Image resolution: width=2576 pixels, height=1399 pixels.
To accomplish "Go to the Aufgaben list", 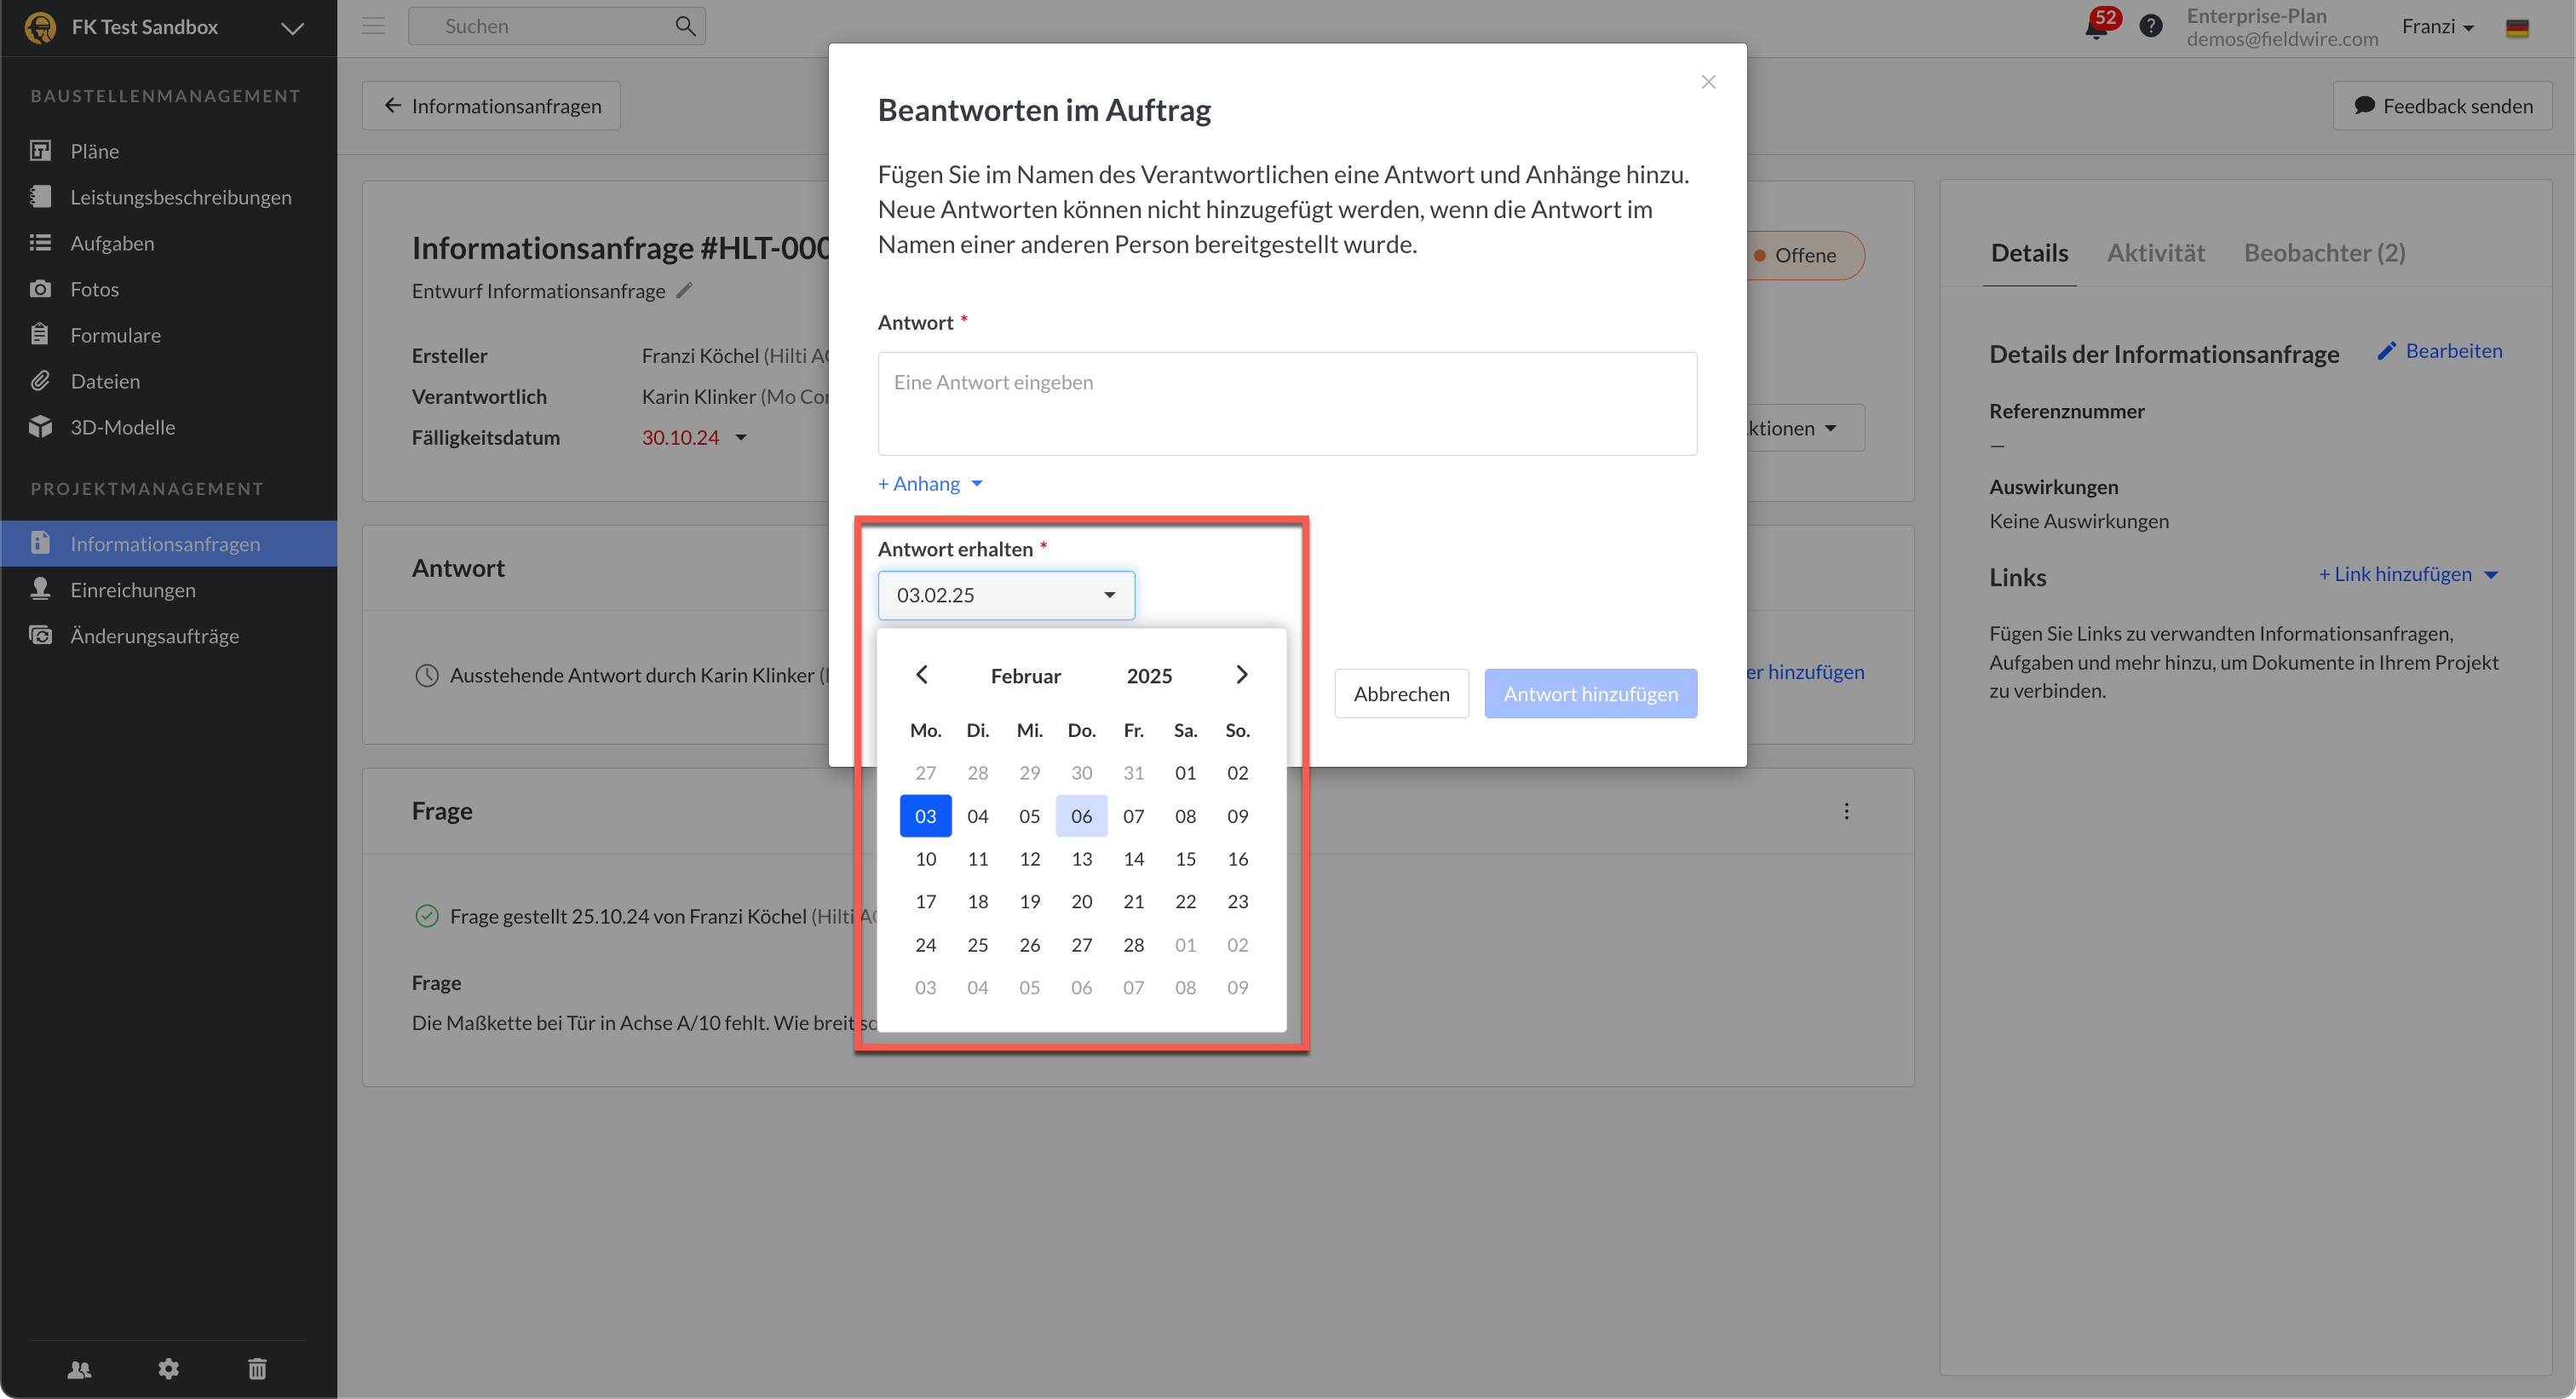I will pyautogui.click(x=112, y=243).
